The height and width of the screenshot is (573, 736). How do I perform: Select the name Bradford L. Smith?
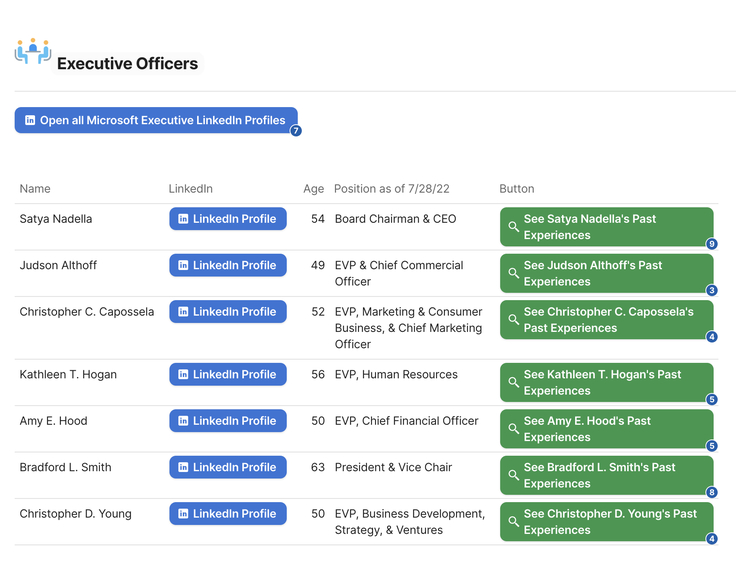coord(66,467)
